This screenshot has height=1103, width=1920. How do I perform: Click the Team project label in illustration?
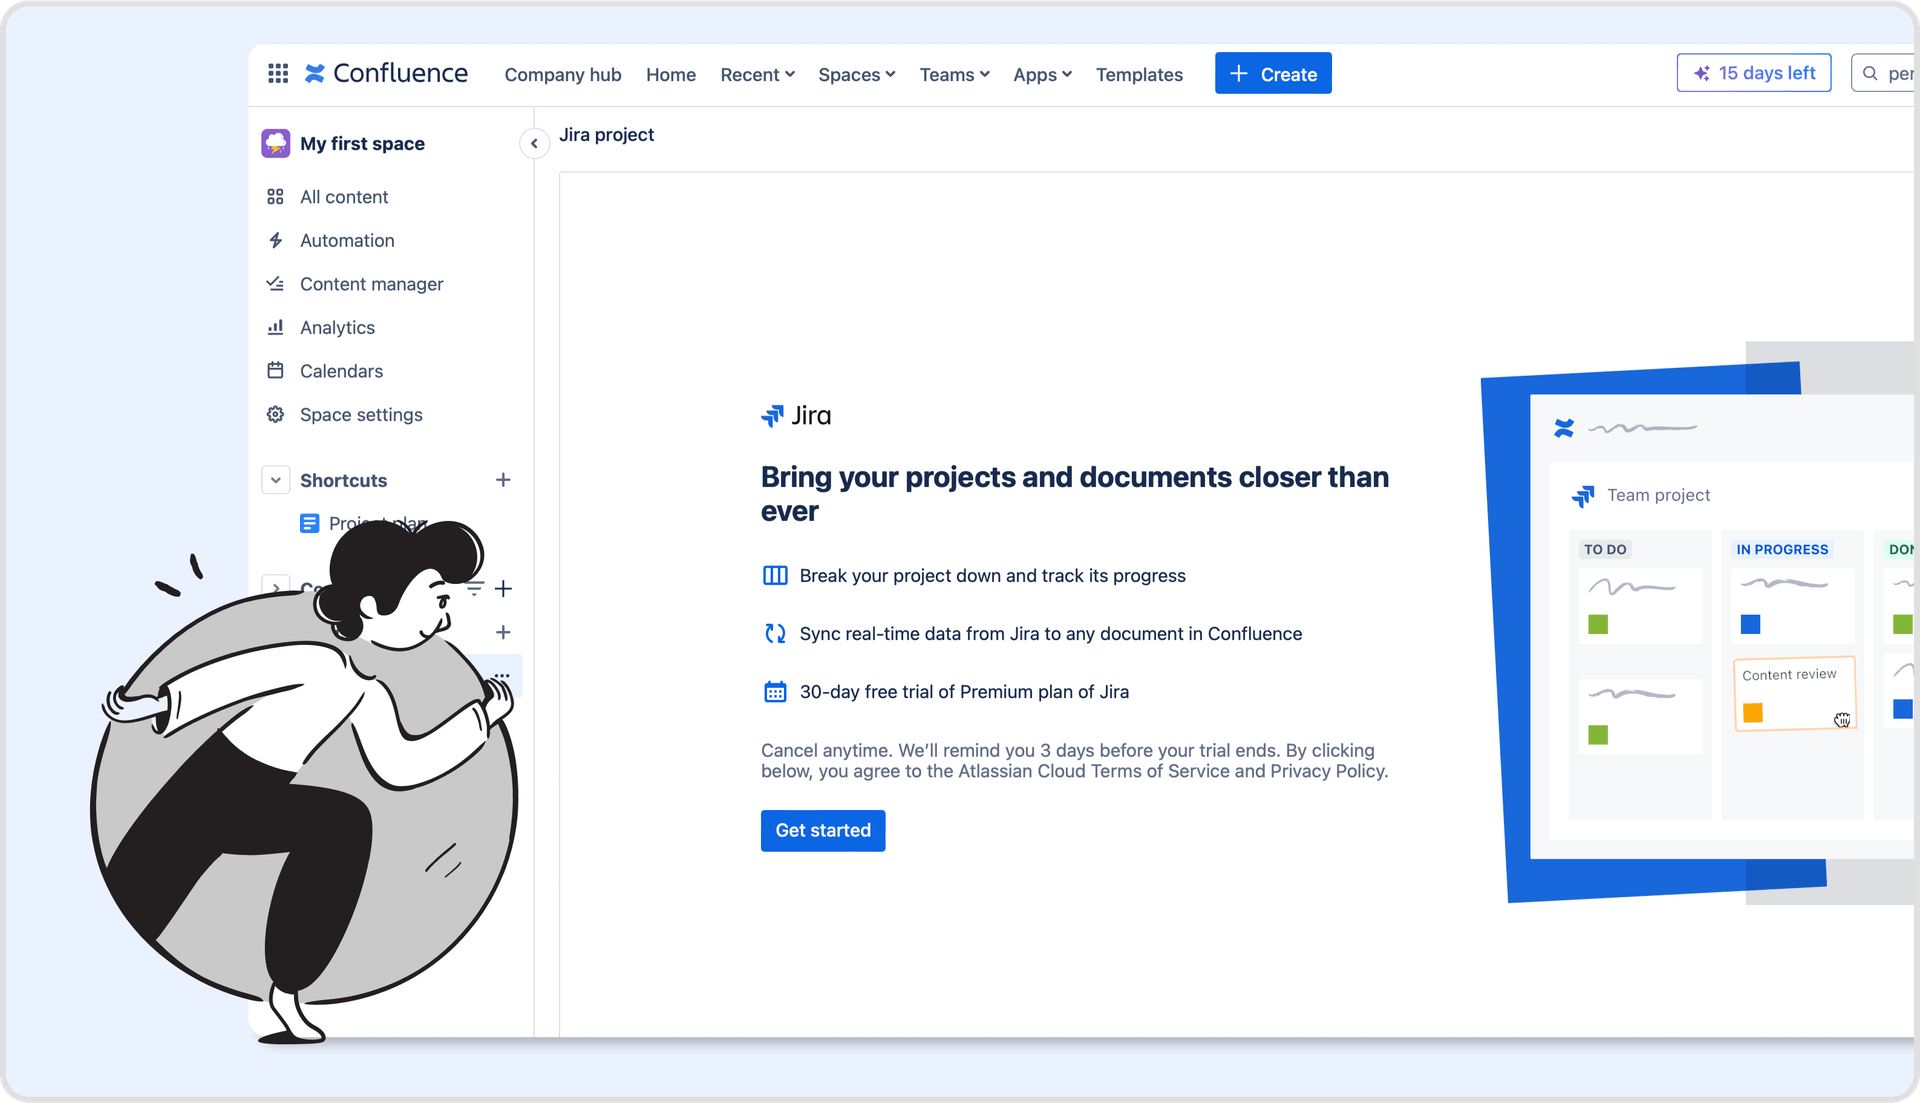coord(1658,495)
